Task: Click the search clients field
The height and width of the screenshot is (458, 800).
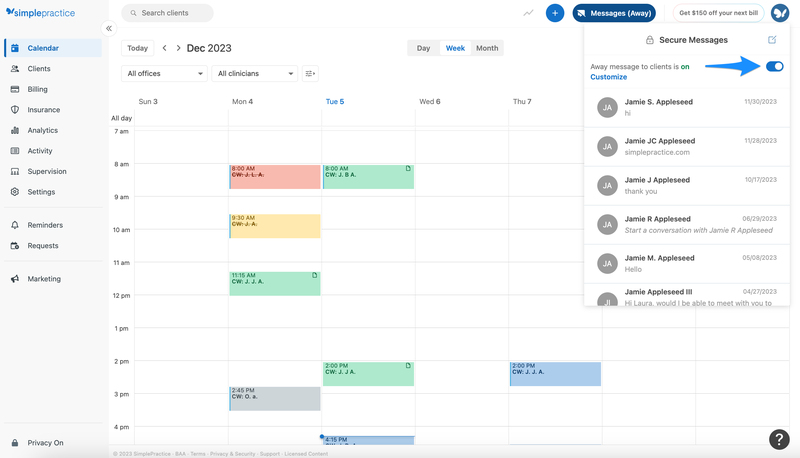Action: (x=167, y=13)
